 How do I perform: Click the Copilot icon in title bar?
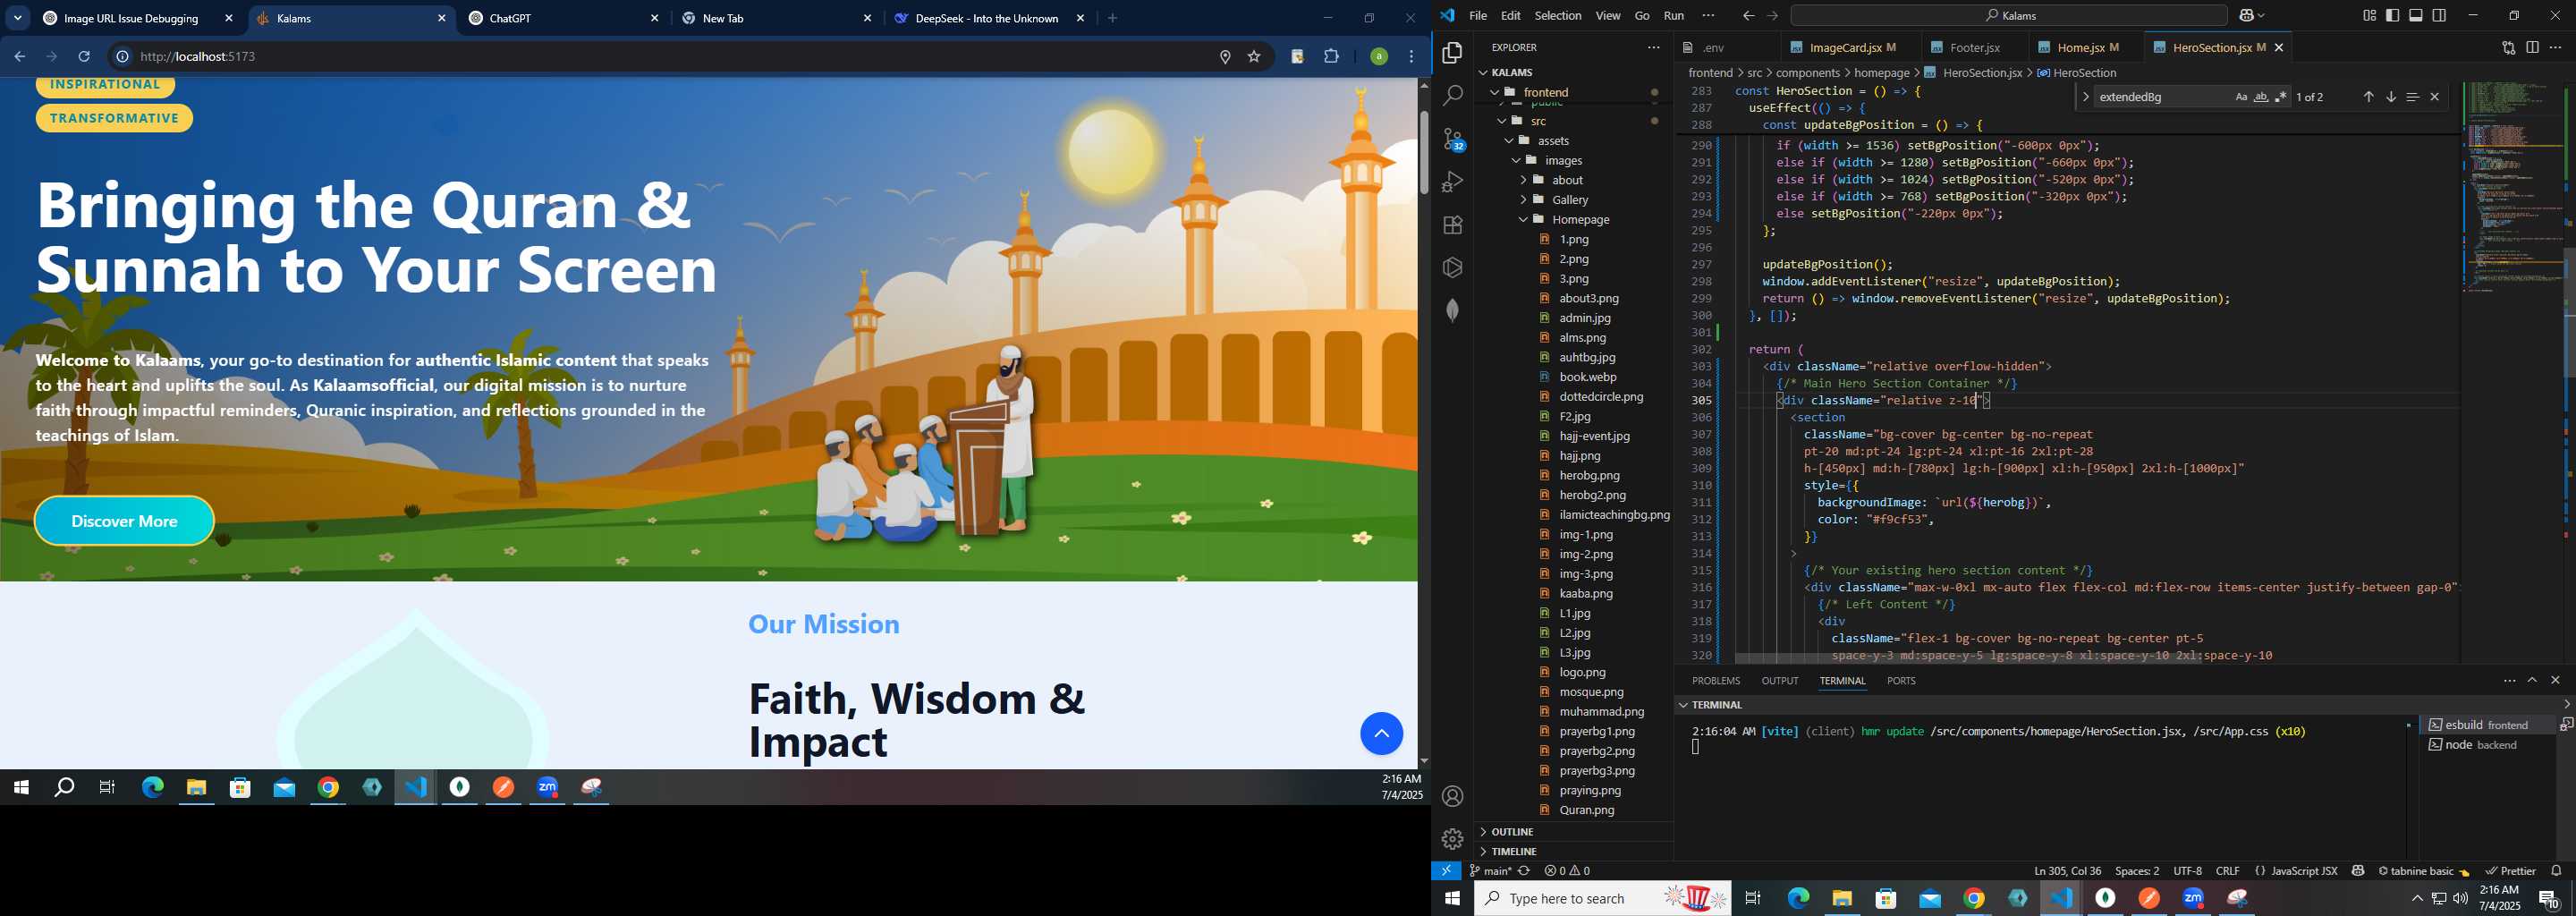[2247, 16]
